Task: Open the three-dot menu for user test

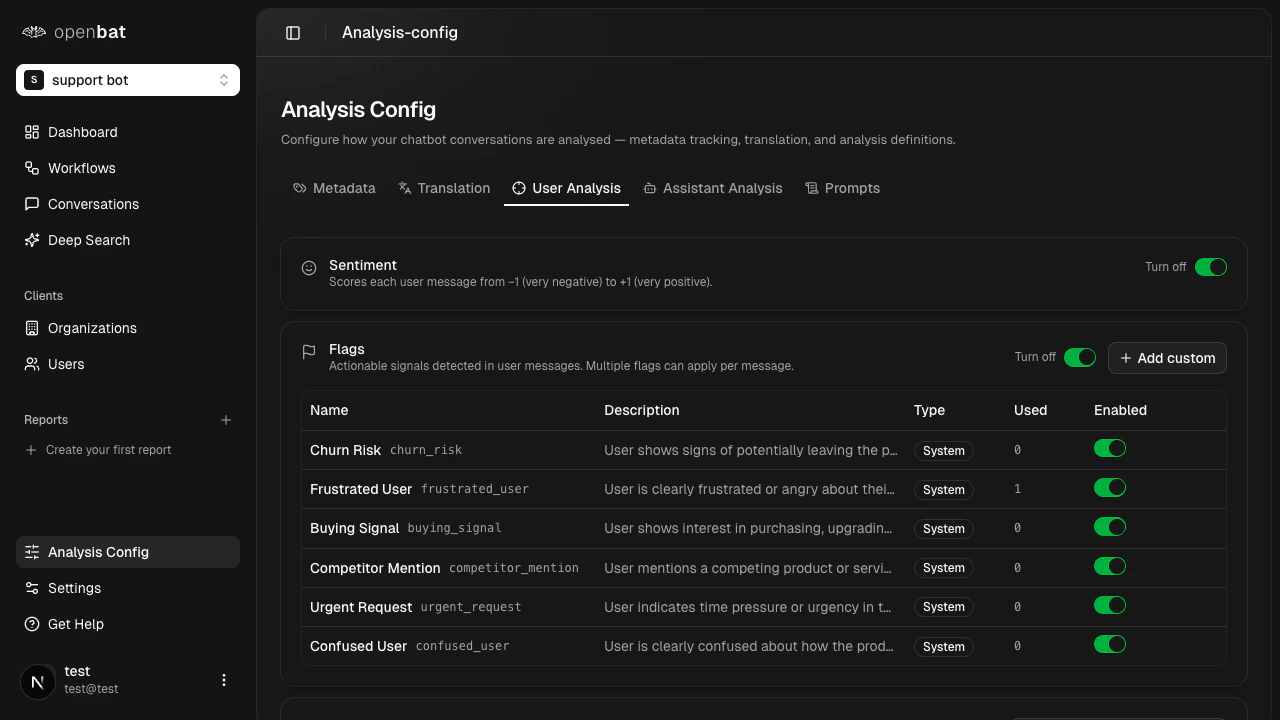Action: pos(223,680)
